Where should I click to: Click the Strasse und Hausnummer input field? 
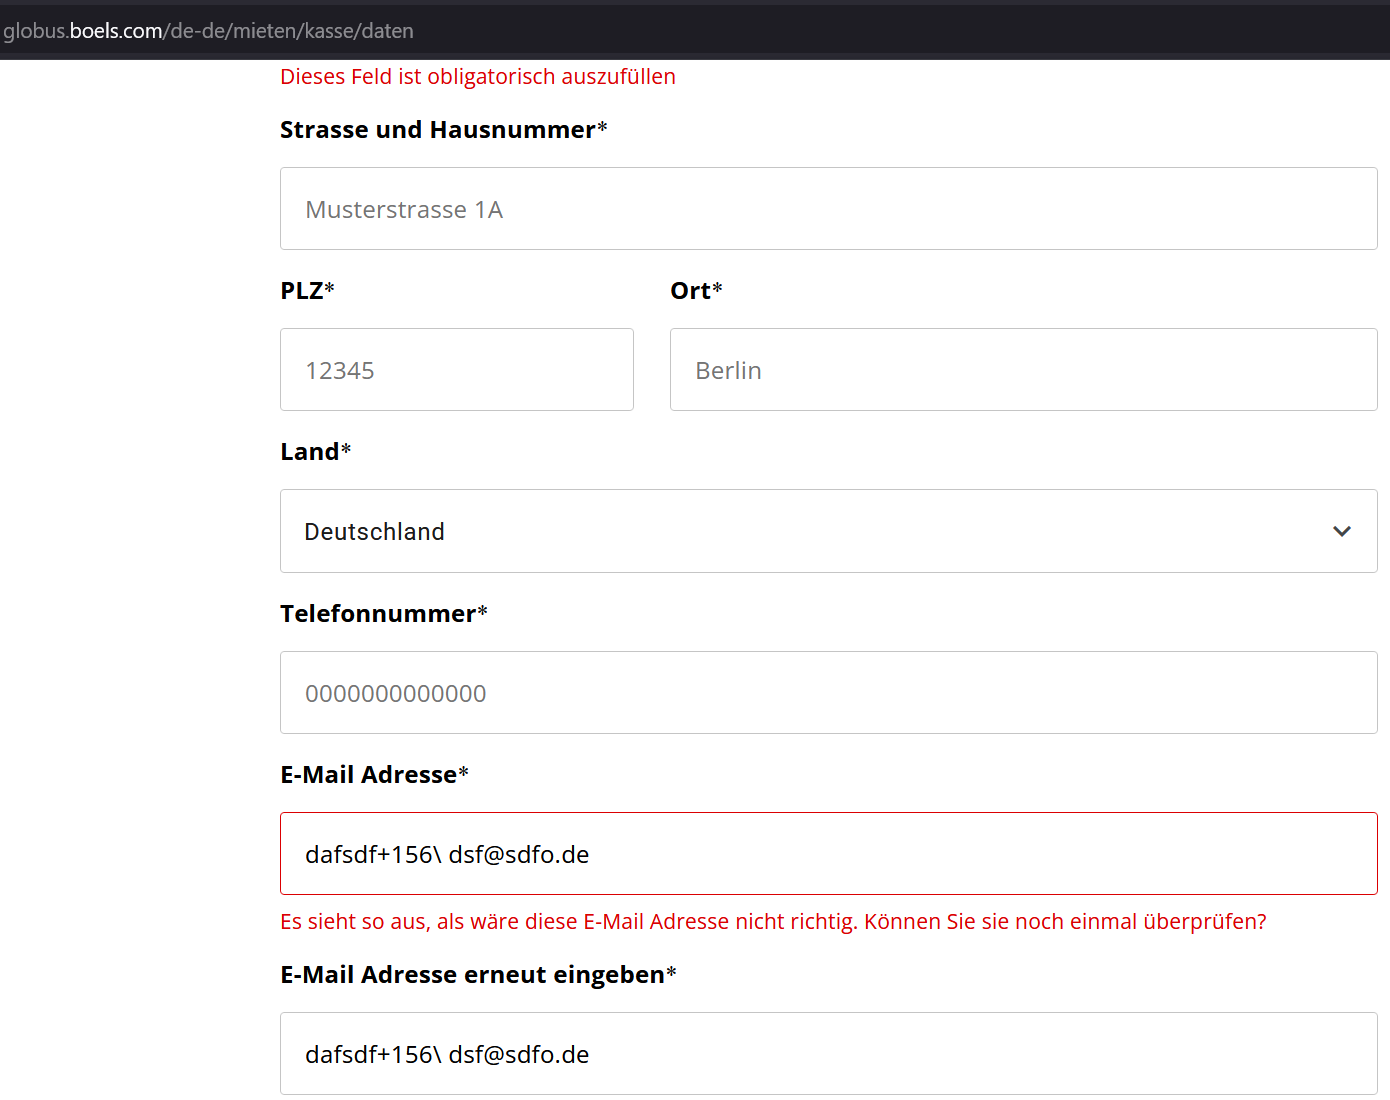(x=828, y=209)
